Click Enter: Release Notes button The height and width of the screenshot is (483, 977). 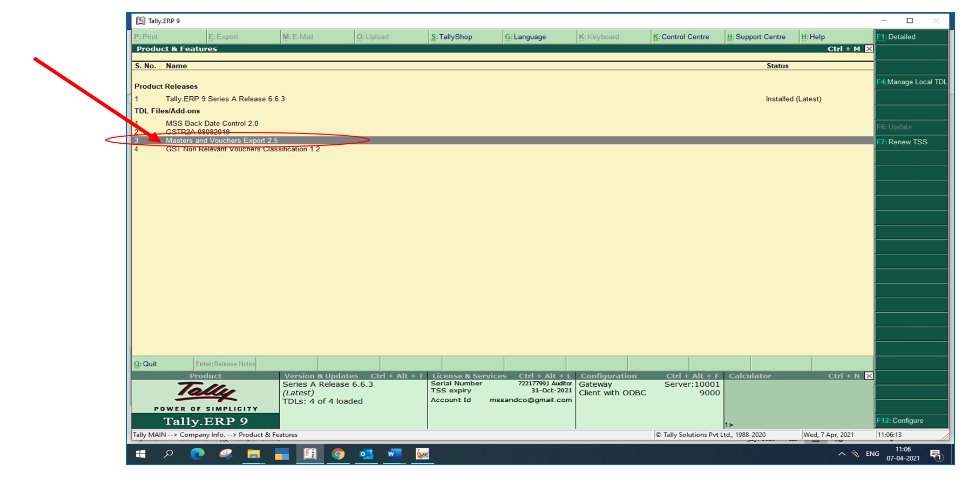point(225,364)
